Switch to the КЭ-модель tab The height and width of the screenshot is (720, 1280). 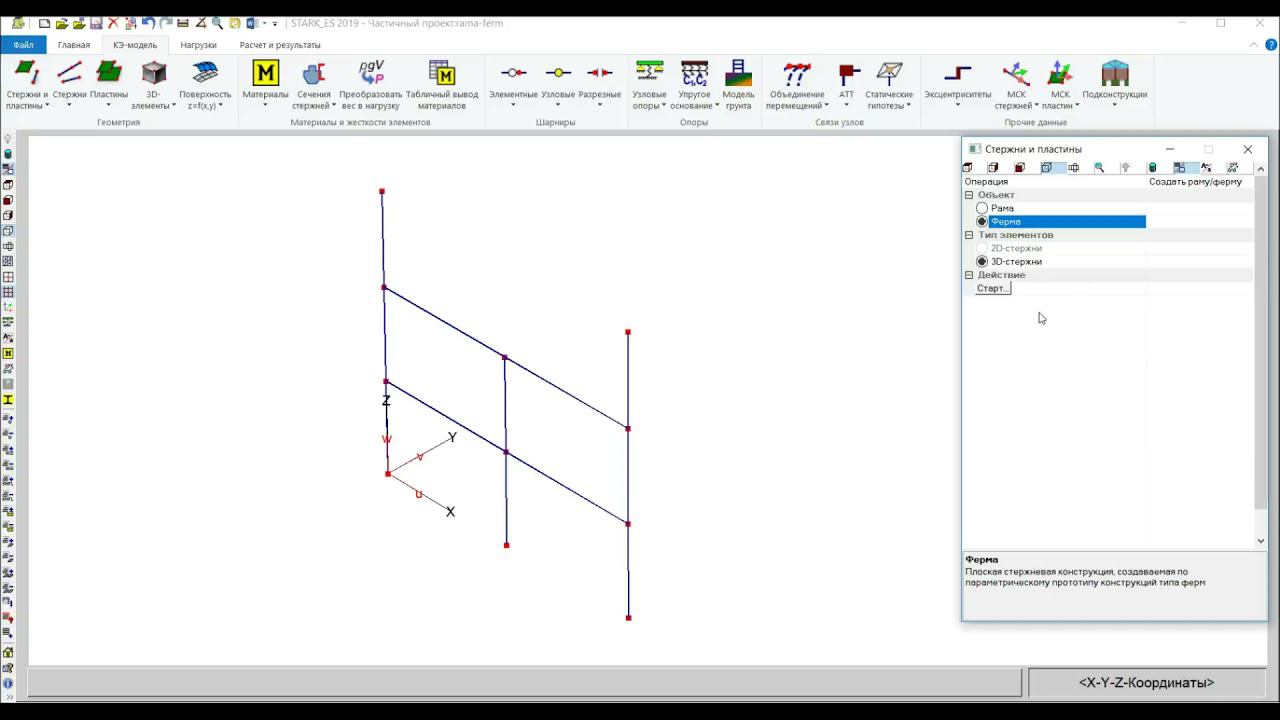135,45
